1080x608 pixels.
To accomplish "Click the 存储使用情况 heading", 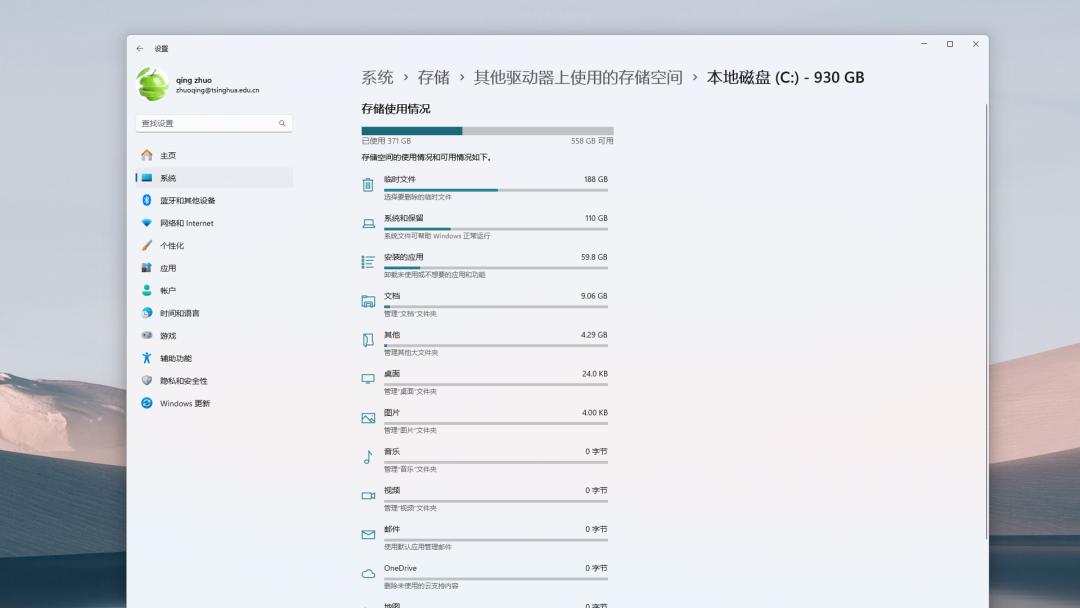I will (x=396, y=109).
